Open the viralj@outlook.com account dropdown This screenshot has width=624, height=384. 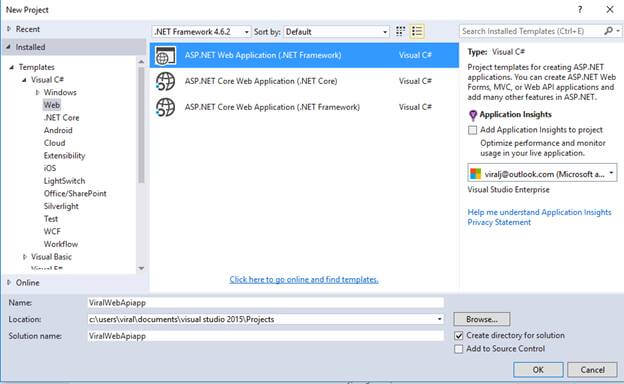542,173
